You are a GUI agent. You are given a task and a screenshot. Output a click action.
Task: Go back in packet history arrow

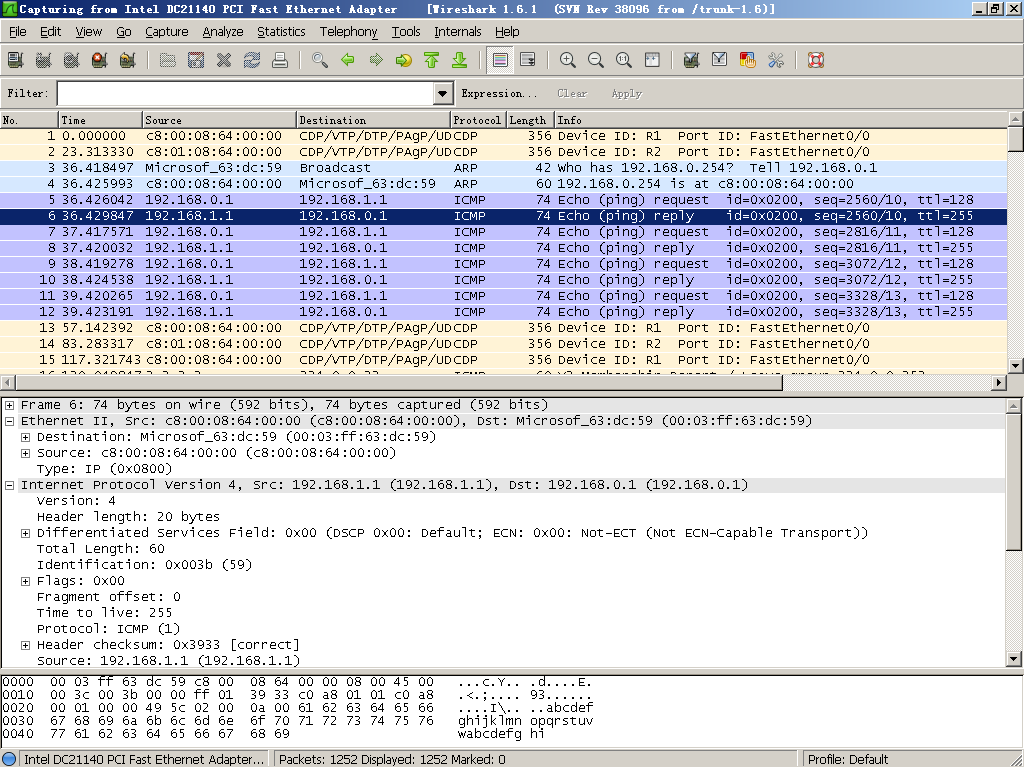pyautogui.click(x=348, y=60)
